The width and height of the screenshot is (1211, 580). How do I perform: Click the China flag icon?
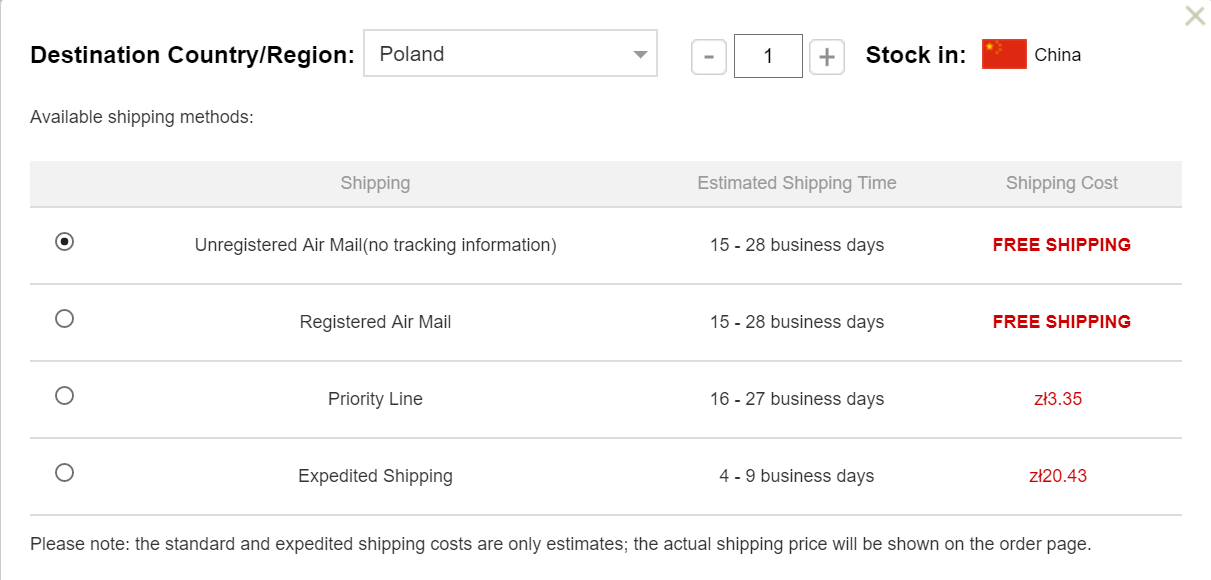point(1004,54)
